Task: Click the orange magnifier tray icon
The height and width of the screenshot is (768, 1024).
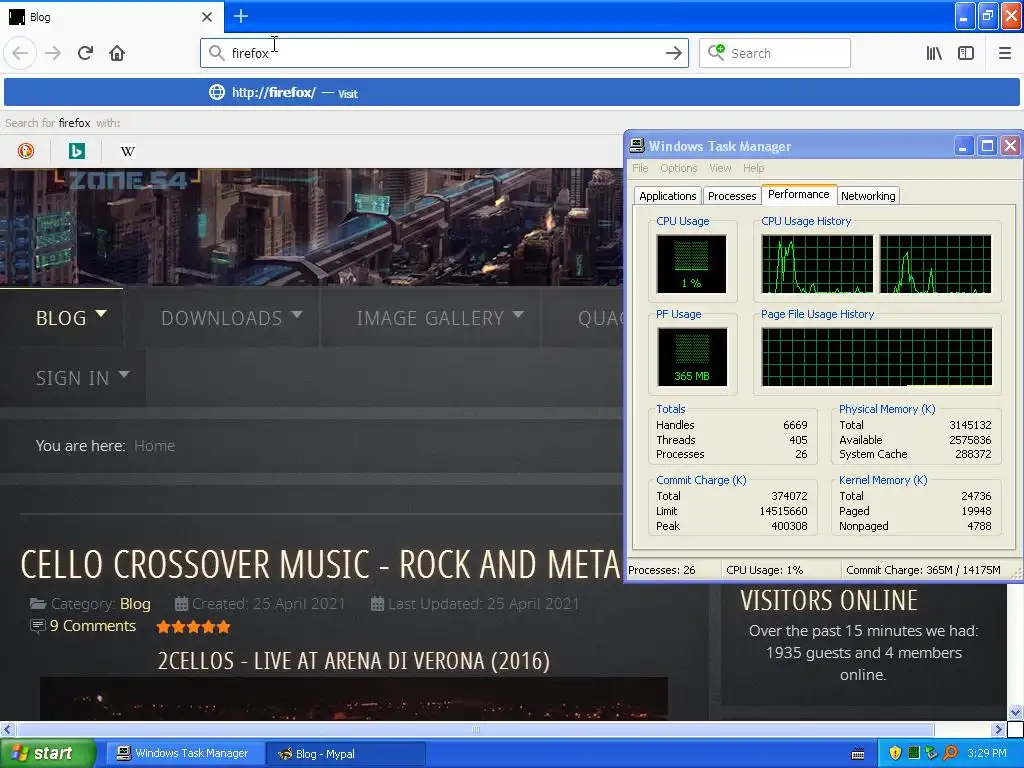Action: 950,753
